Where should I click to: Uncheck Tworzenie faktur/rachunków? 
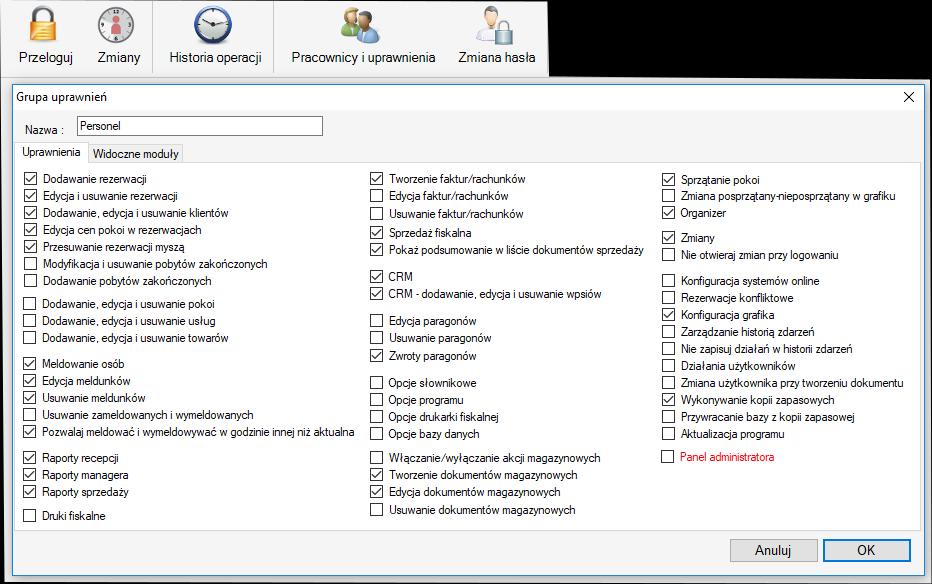pyautogui.click(x=376, y=179)
